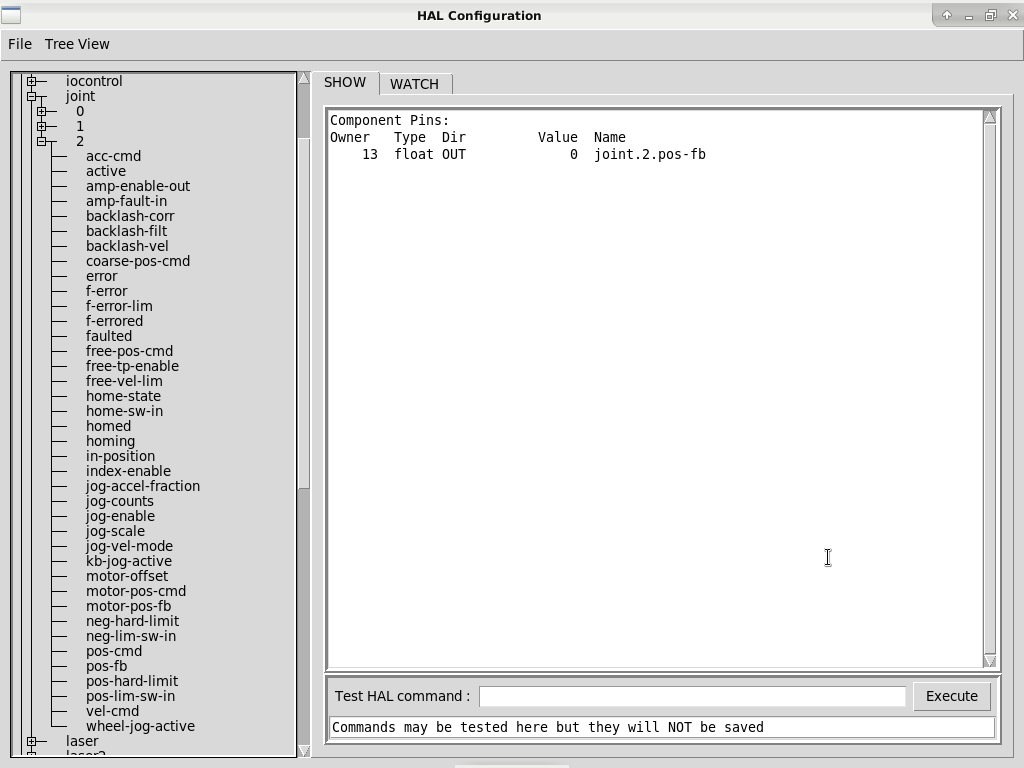The width and height of the screenshot is (1024, 768).
Task: Switch to the WATCH tab
Action: tap(415, 84)
